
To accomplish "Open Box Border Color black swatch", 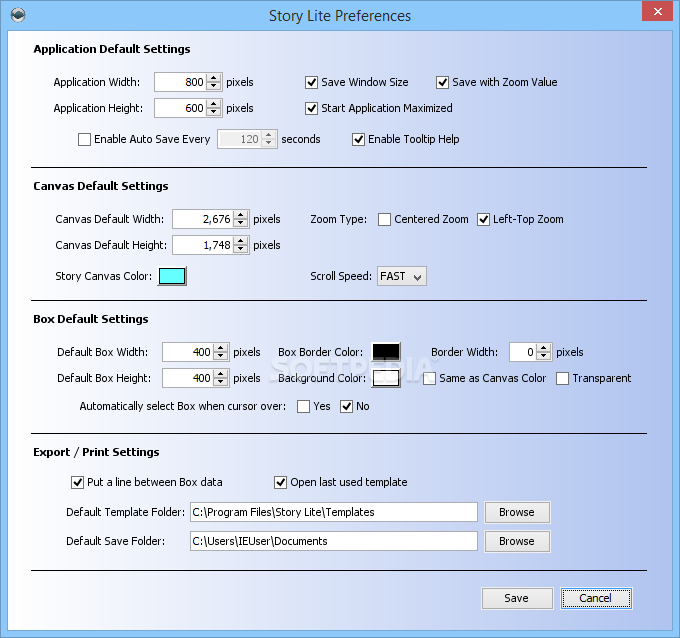I will pos(386,352).
